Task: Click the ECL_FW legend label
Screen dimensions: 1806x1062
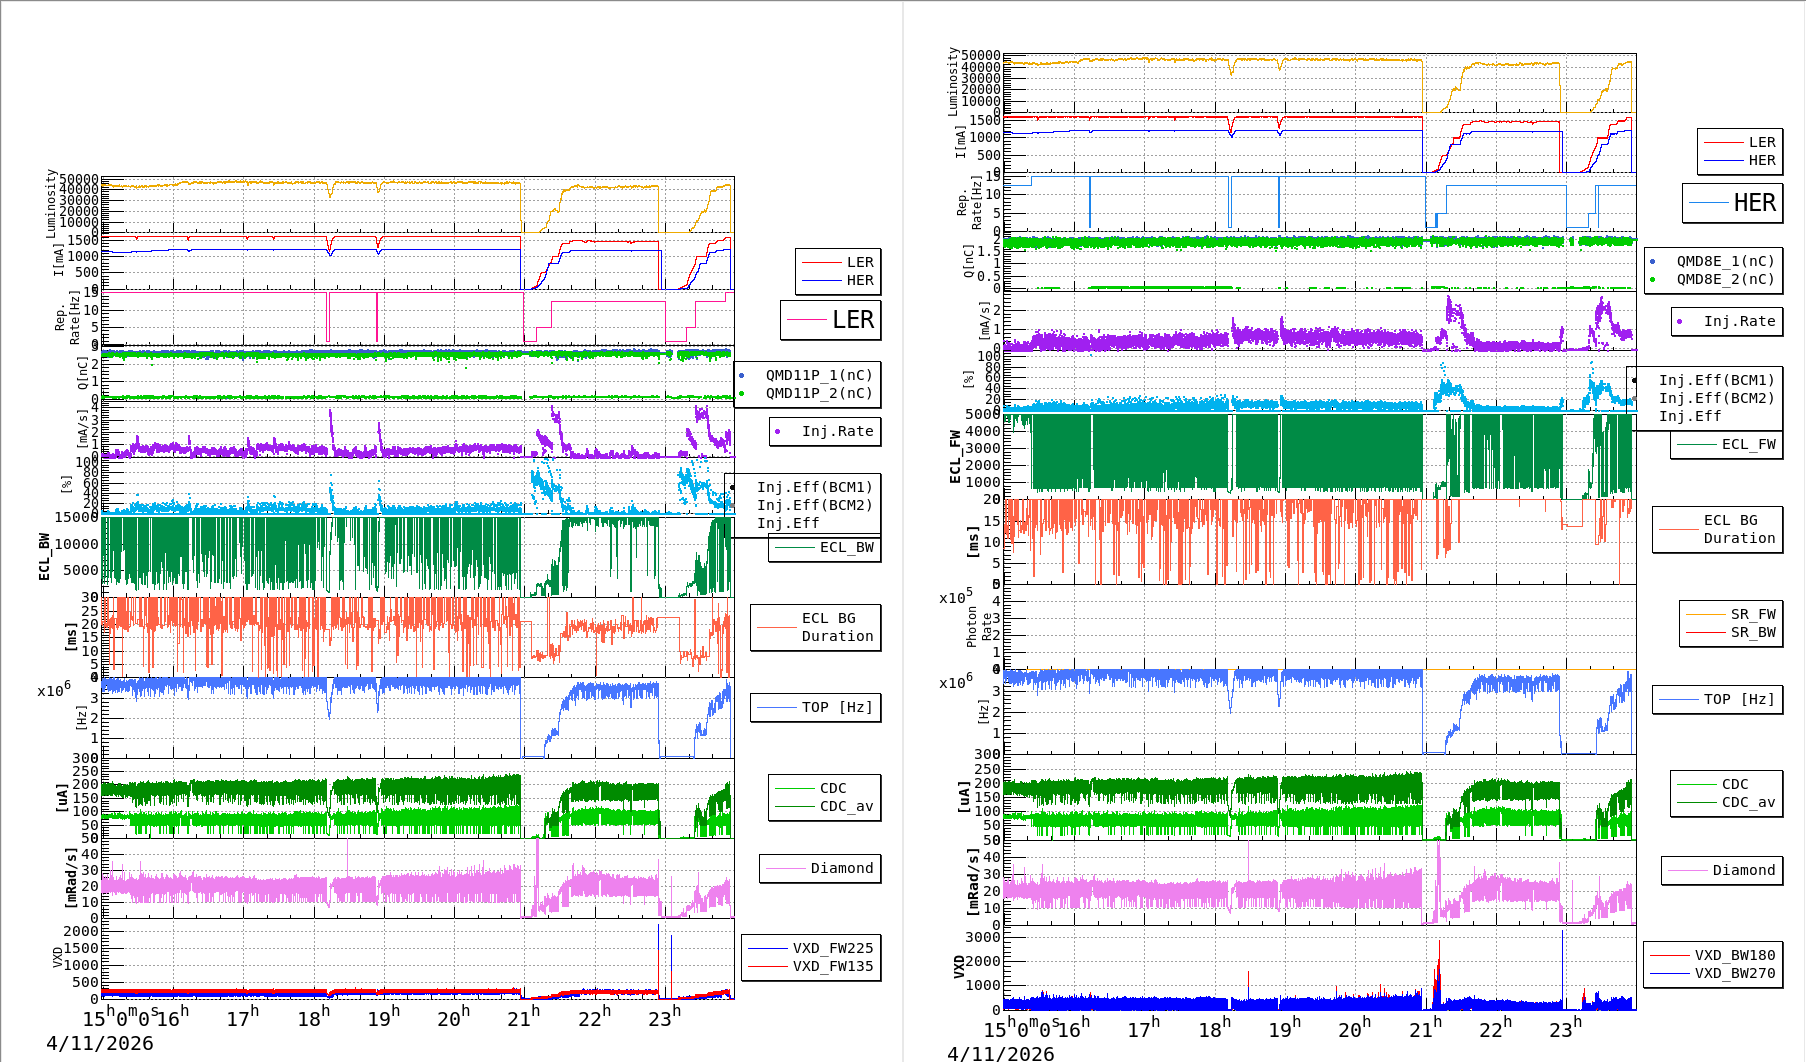Action: (x=1748, y=444)
